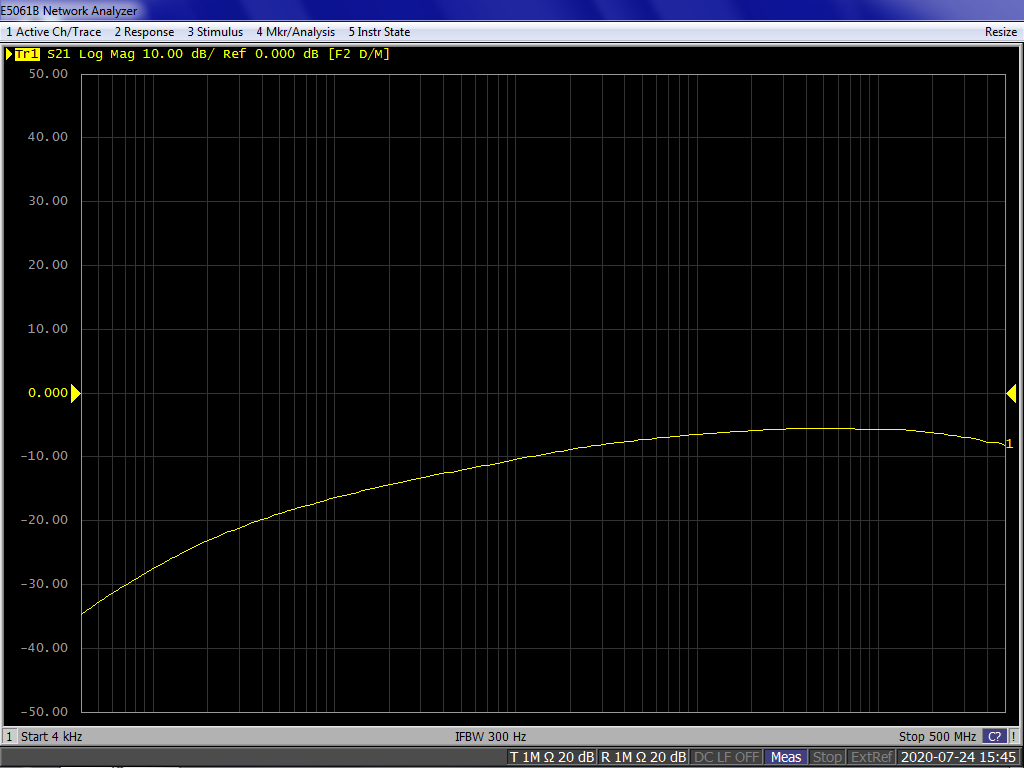Click the Meas status indicator
The width and height of the screenshot is (1024, 768).
pyautogui.click(x=786, y=757)
